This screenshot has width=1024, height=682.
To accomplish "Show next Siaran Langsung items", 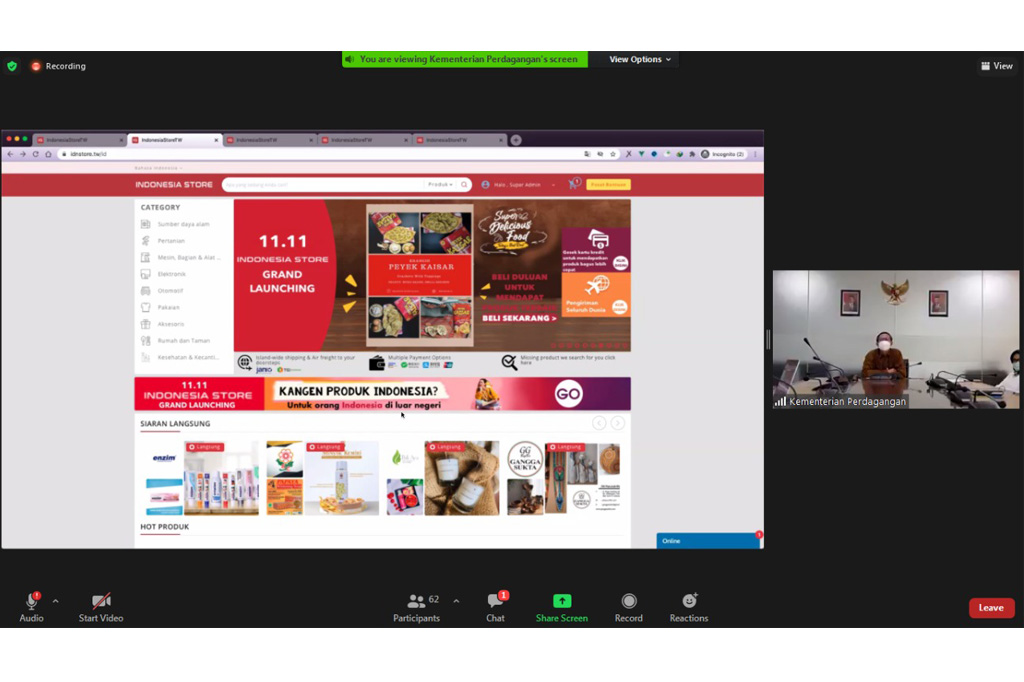I will pos(617,423).
